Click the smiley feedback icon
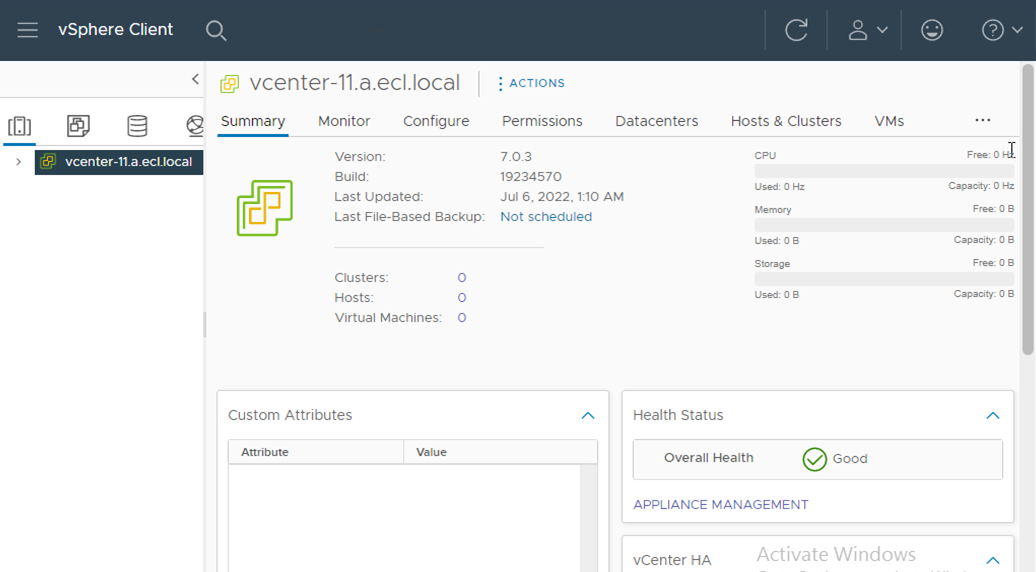The width and height of the screenshot is (1036, 572). coord(932,30)
